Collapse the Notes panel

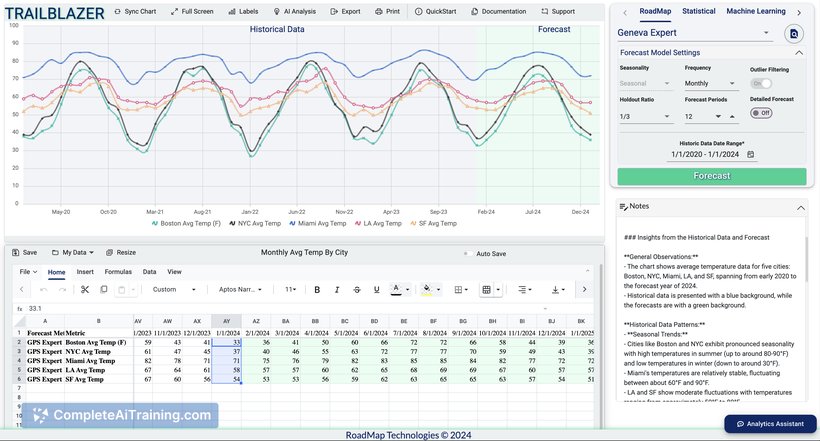coord(801,208)
